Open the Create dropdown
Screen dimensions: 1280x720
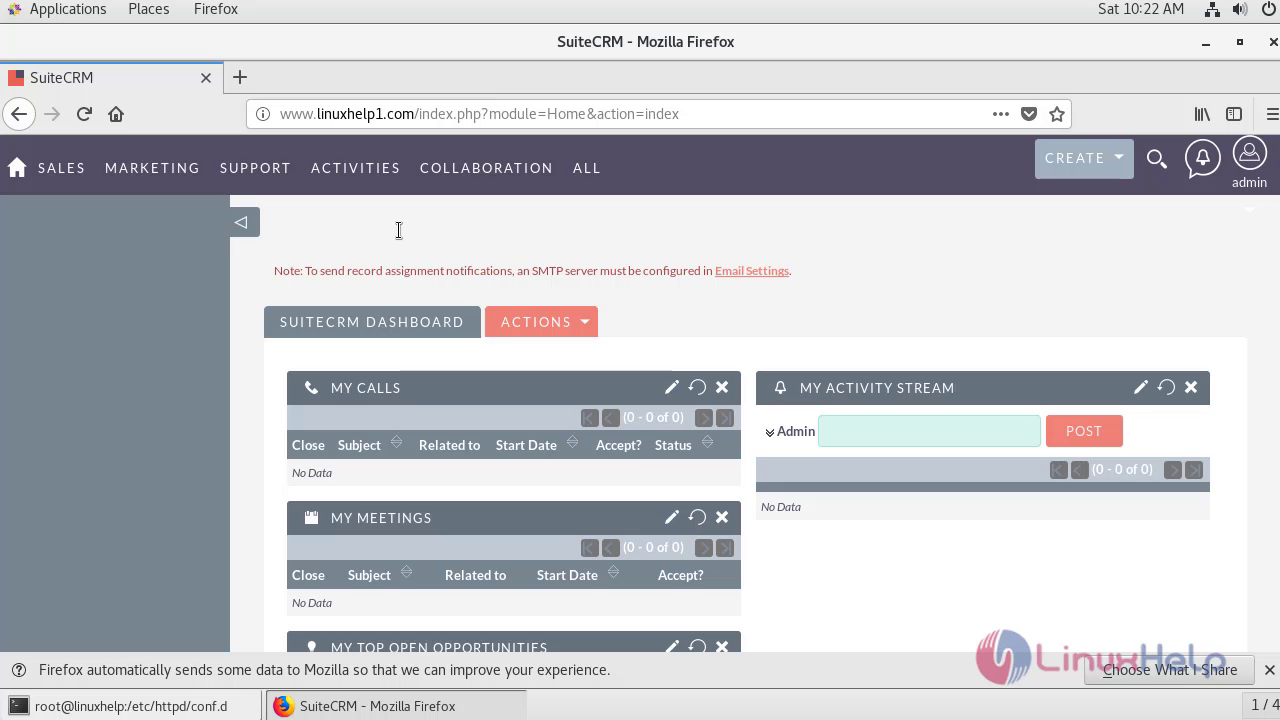click(x=1084, y=158)
